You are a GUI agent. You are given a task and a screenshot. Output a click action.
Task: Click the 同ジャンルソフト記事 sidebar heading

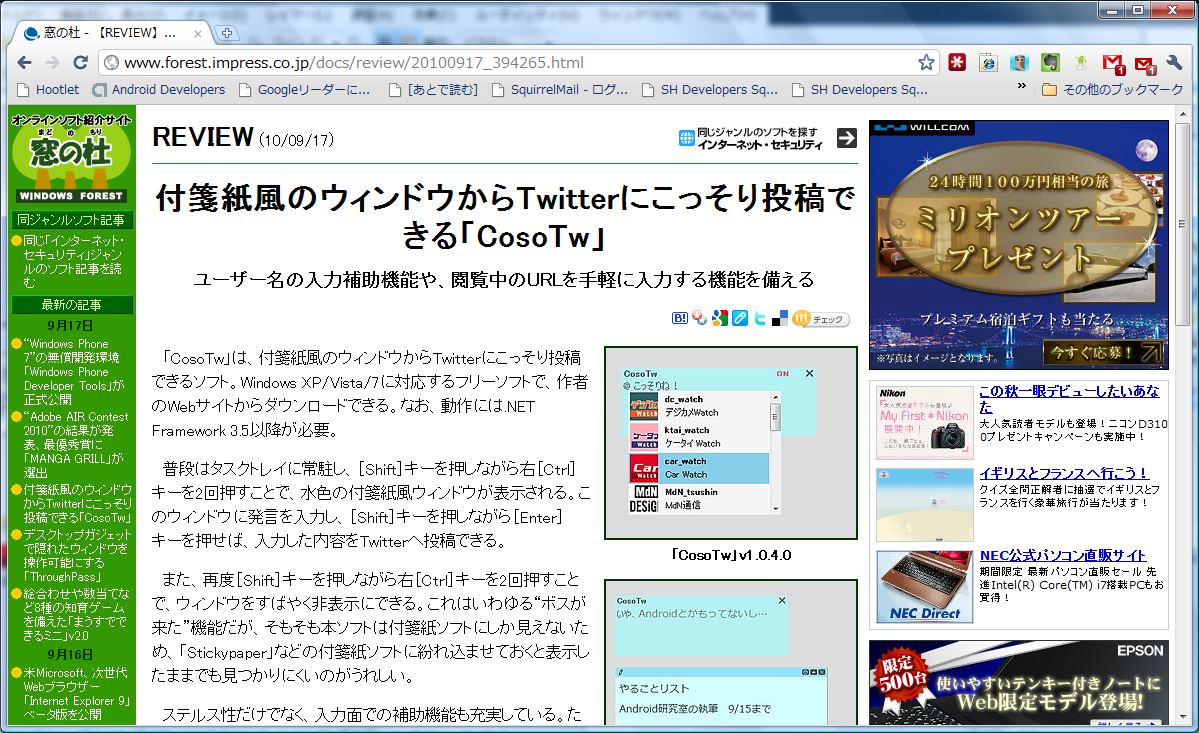(72, 220)
